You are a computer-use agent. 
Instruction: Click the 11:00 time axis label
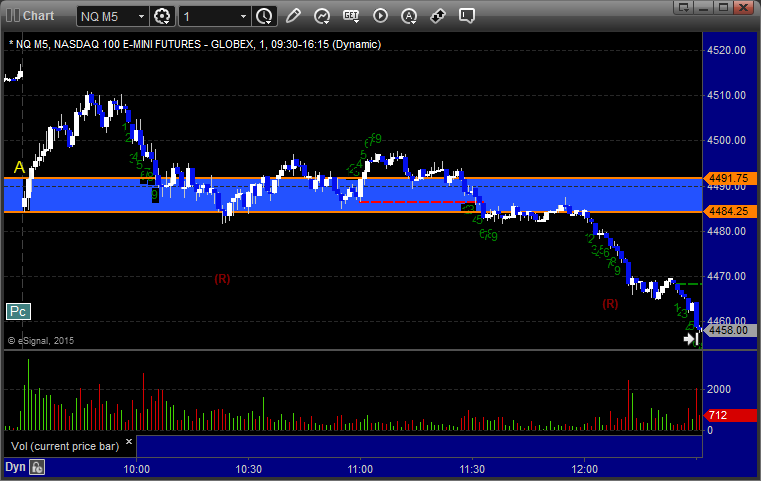coord(360,469)
